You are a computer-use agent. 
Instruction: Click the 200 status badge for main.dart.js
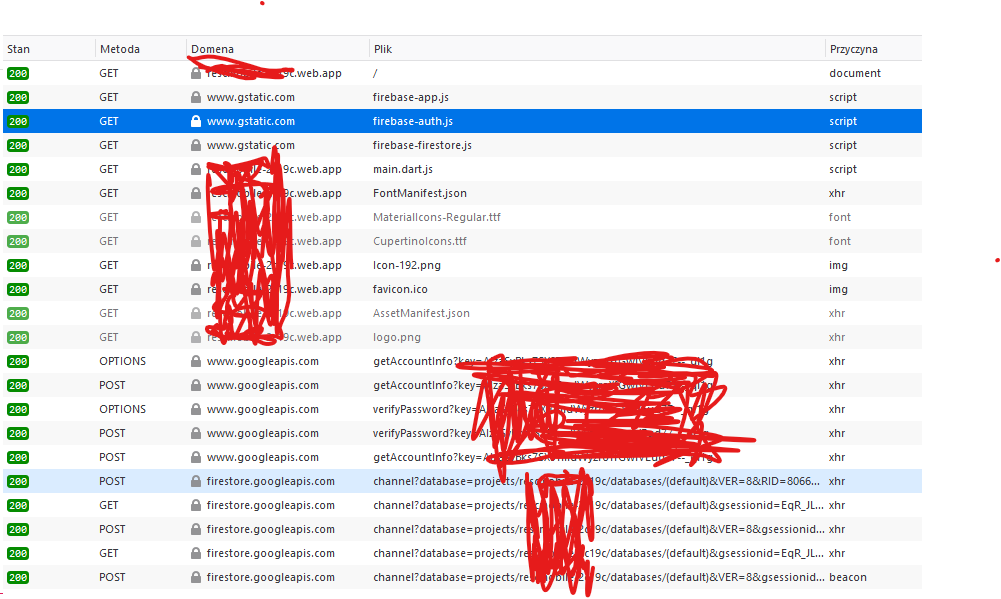tap(18, 169)
